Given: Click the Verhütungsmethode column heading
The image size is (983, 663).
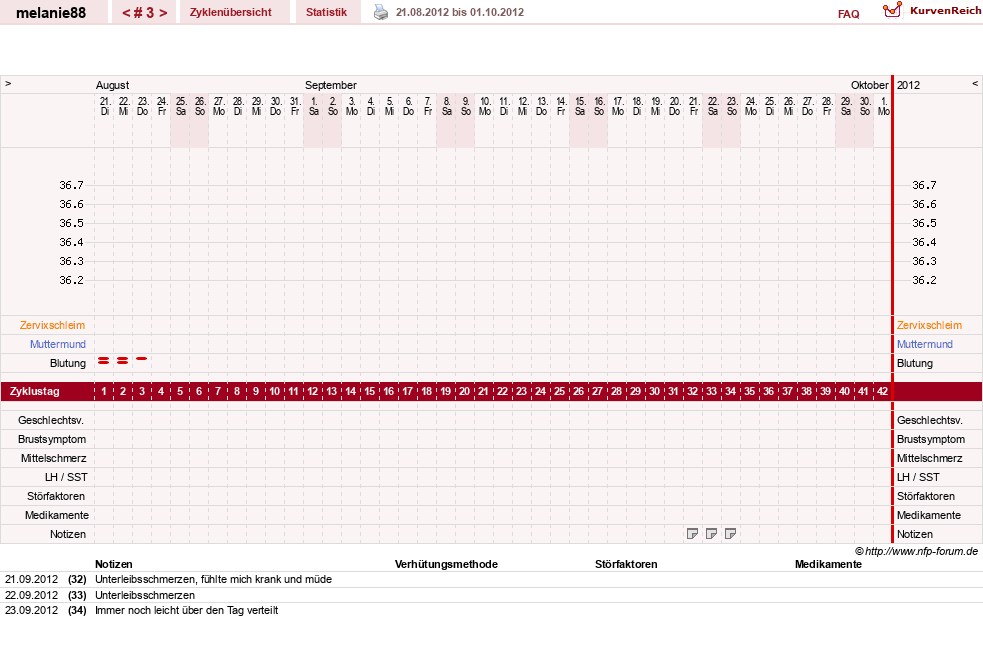Looking at the screenshot, I should coord(446,564).
